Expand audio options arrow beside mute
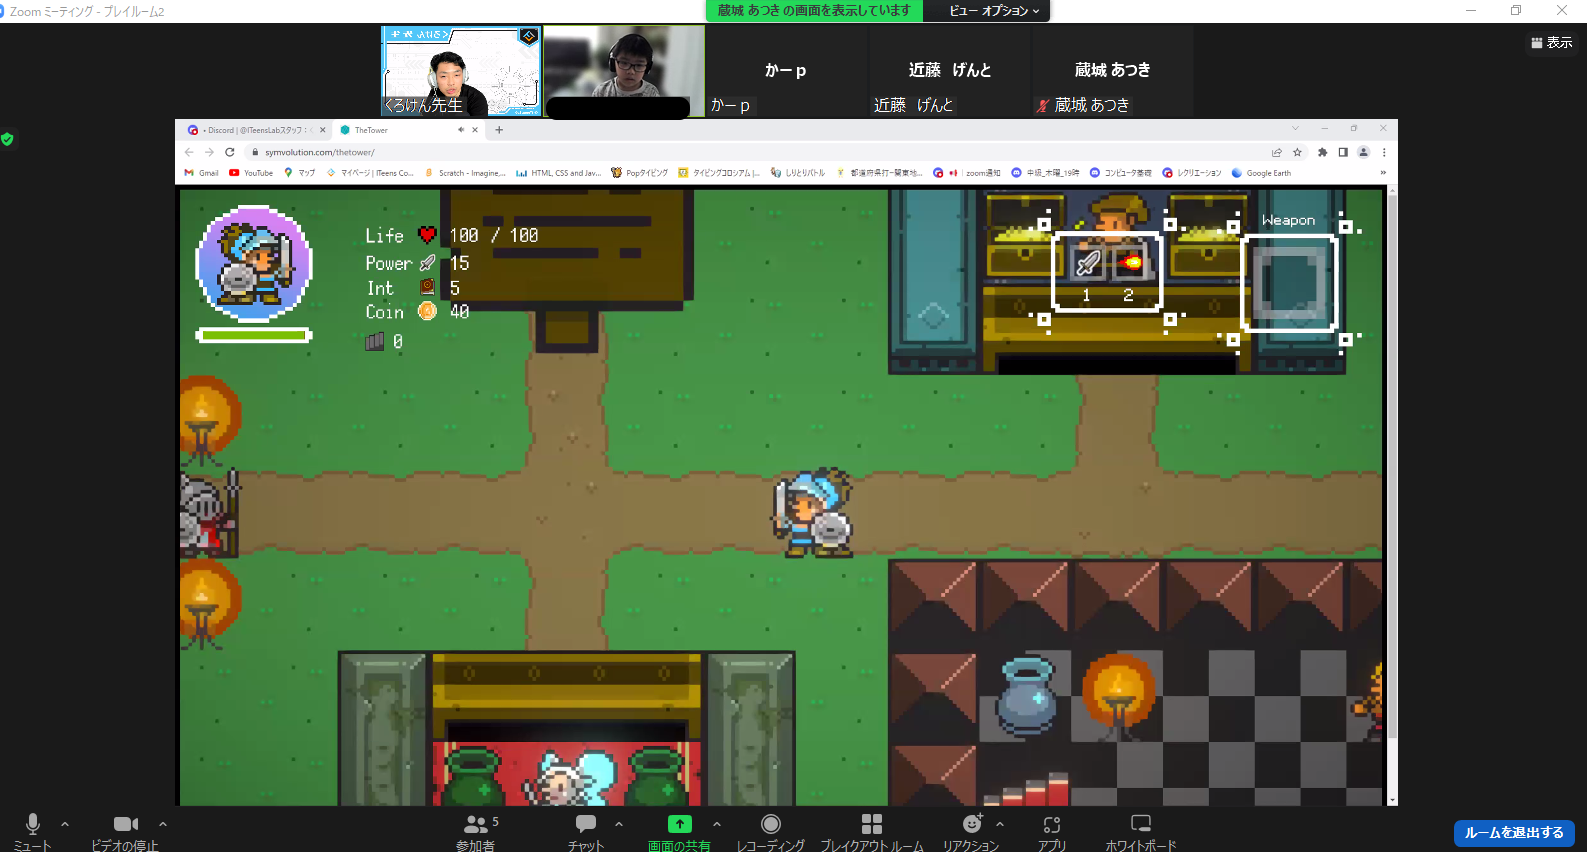This screenshot has height=852, width=1587. point(65,824)
